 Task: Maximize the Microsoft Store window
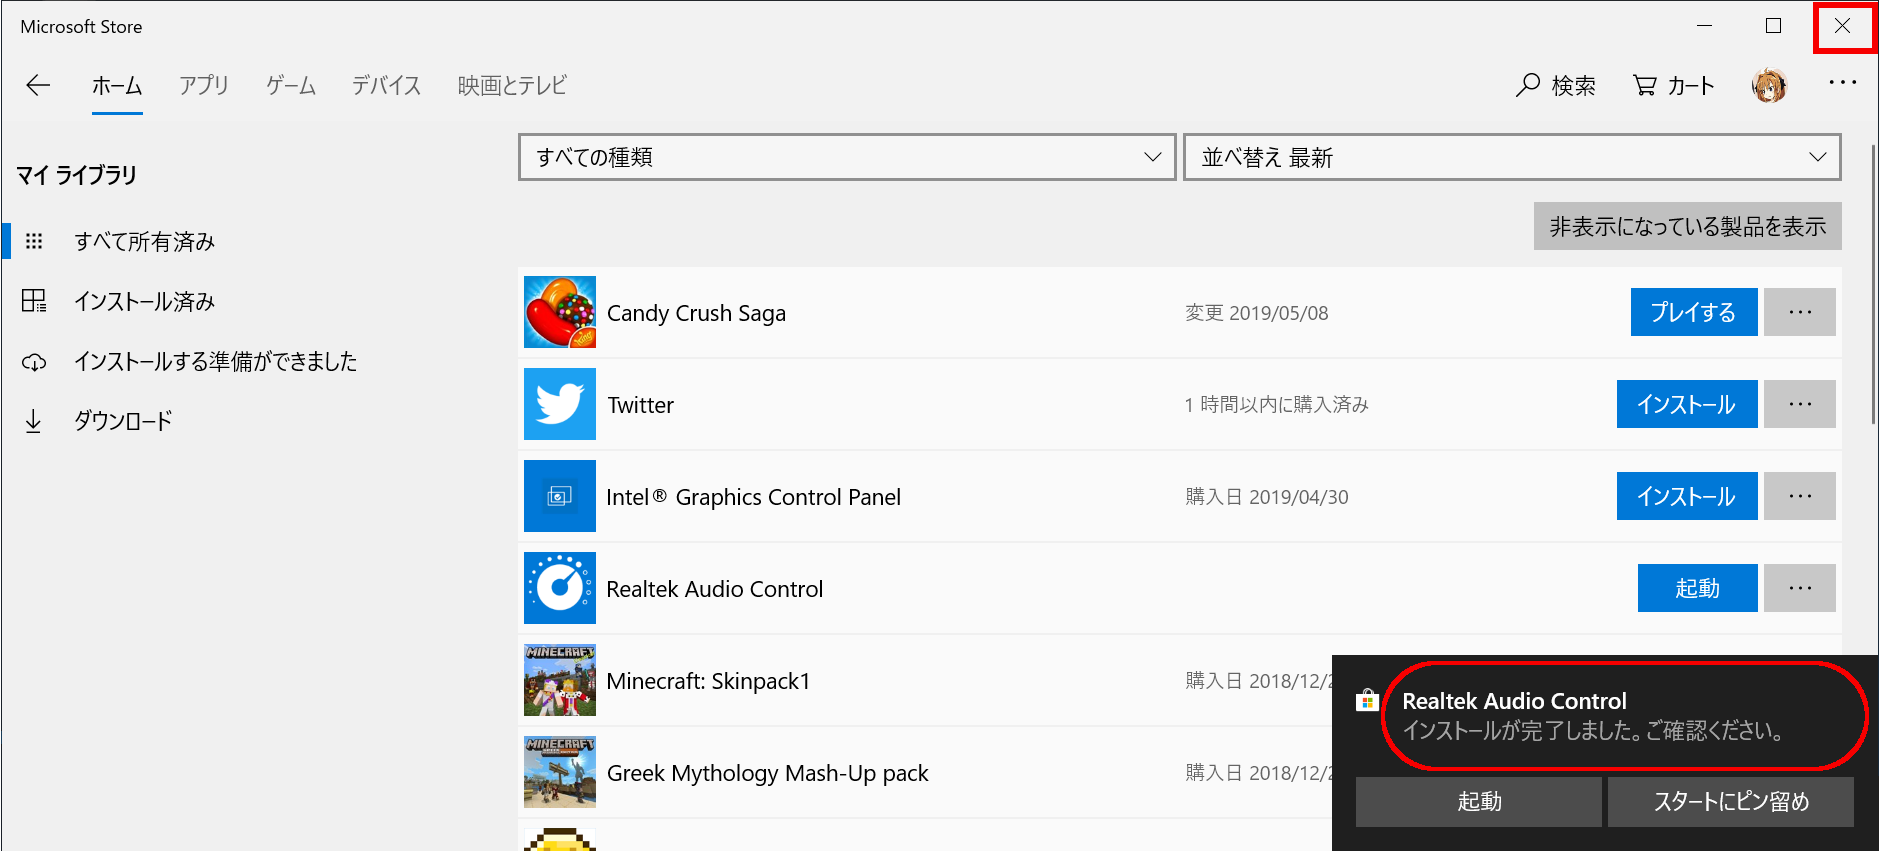click(x=1773, y=26)
